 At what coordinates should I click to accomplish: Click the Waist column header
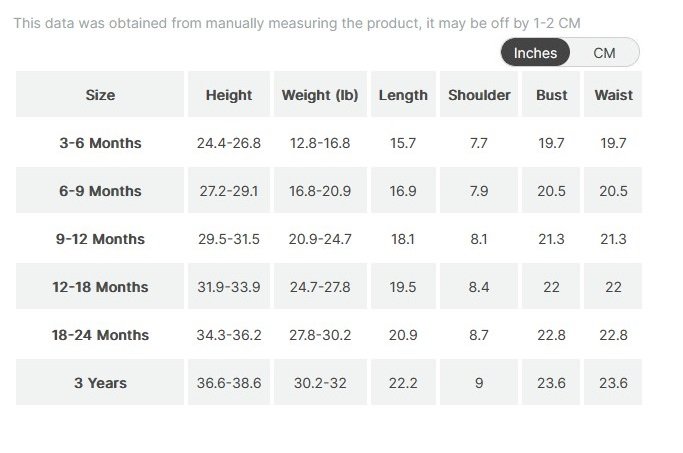(x=613, y=95)
